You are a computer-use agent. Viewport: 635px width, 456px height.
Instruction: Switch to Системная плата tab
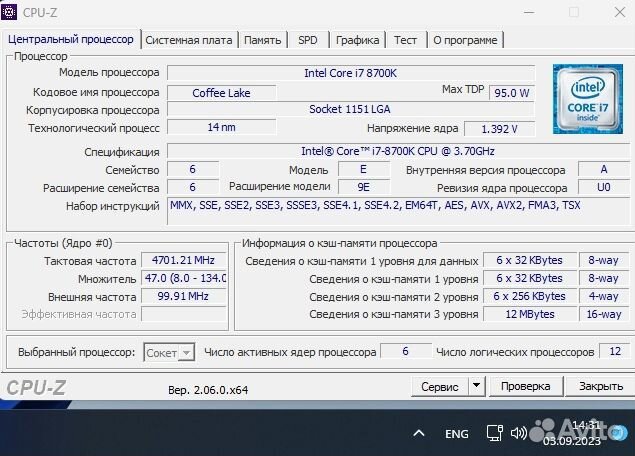point(189,40)
